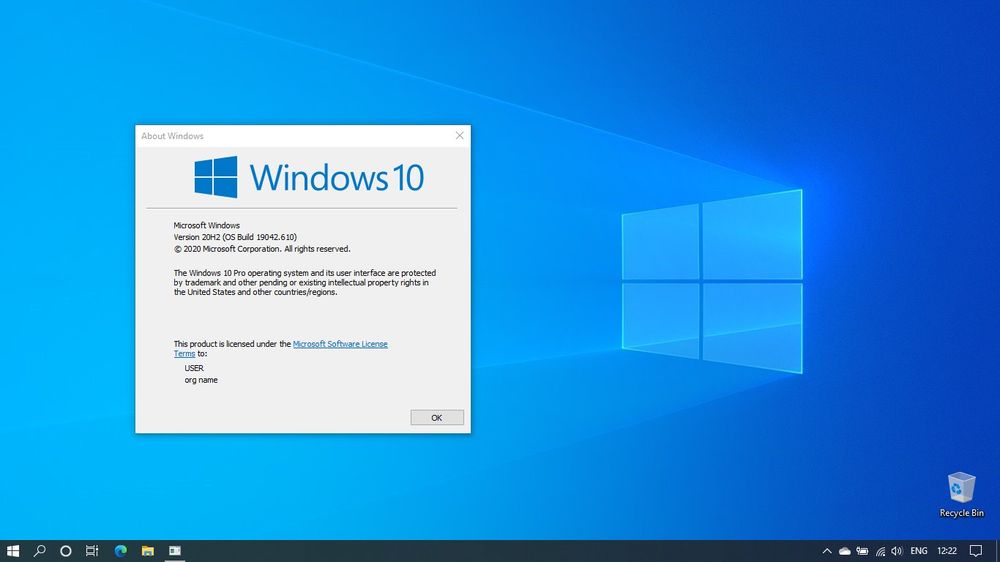Image resolution: width=1000 pixels, height=562 pixels.
Task: Click the "USER" licensee text
Action: pyautogui.click(x=194, y=368)
